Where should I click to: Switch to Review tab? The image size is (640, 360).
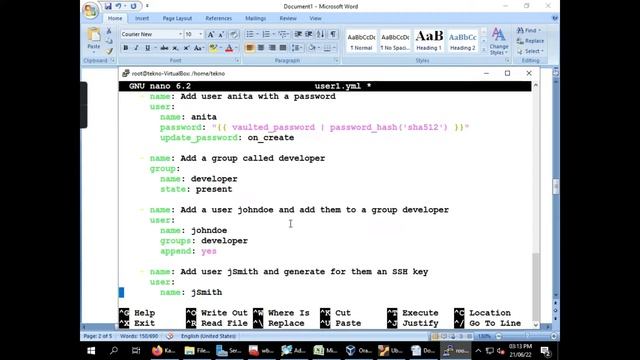[288, 18]
